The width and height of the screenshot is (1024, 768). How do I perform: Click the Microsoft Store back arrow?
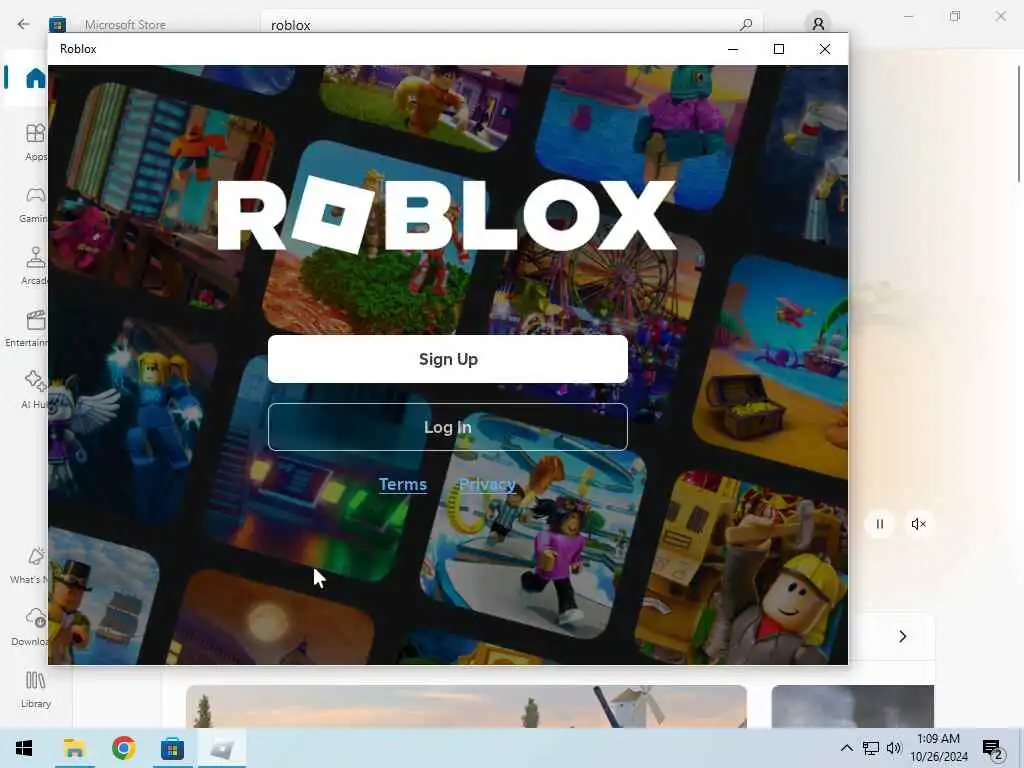pyautogui.click(x=24, y=24)
